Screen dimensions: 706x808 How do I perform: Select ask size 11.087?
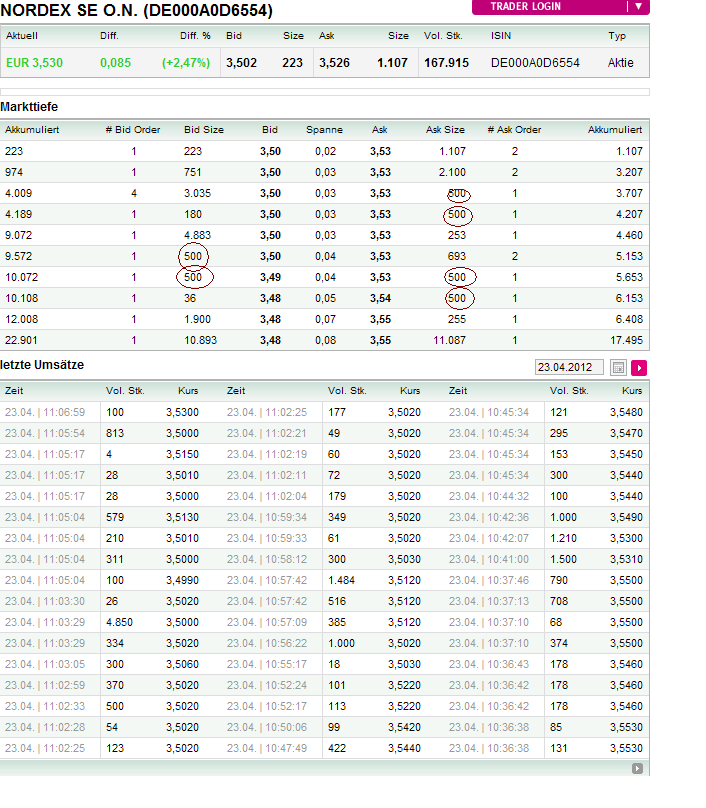point(449,341)
